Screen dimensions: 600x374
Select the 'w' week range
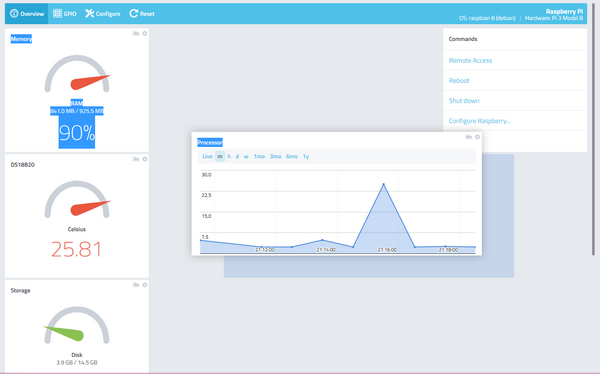point(246,156)
